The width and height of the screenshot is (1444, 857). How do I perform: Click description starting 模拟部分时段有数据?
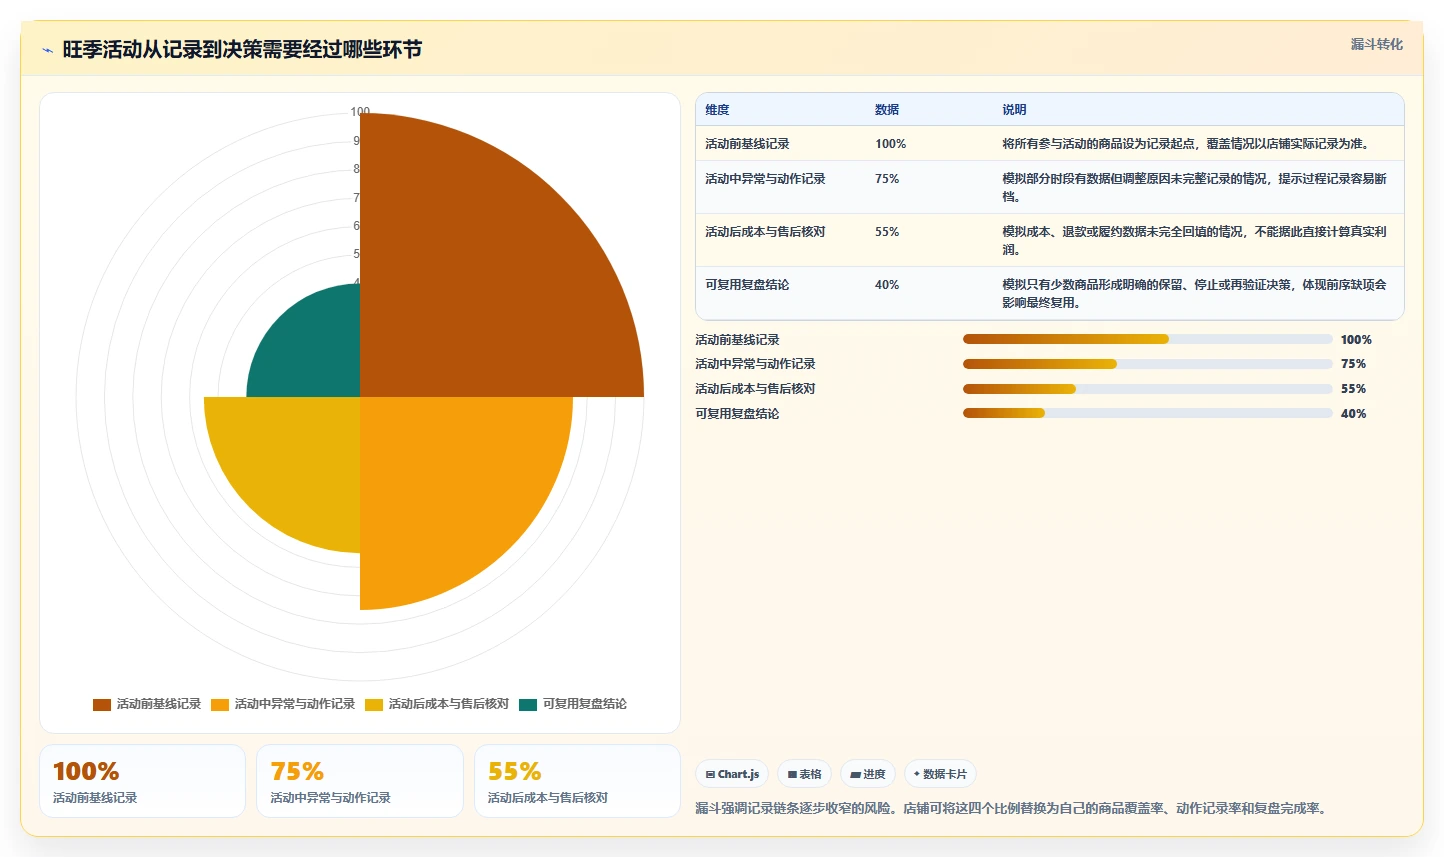pos(1194,188)
